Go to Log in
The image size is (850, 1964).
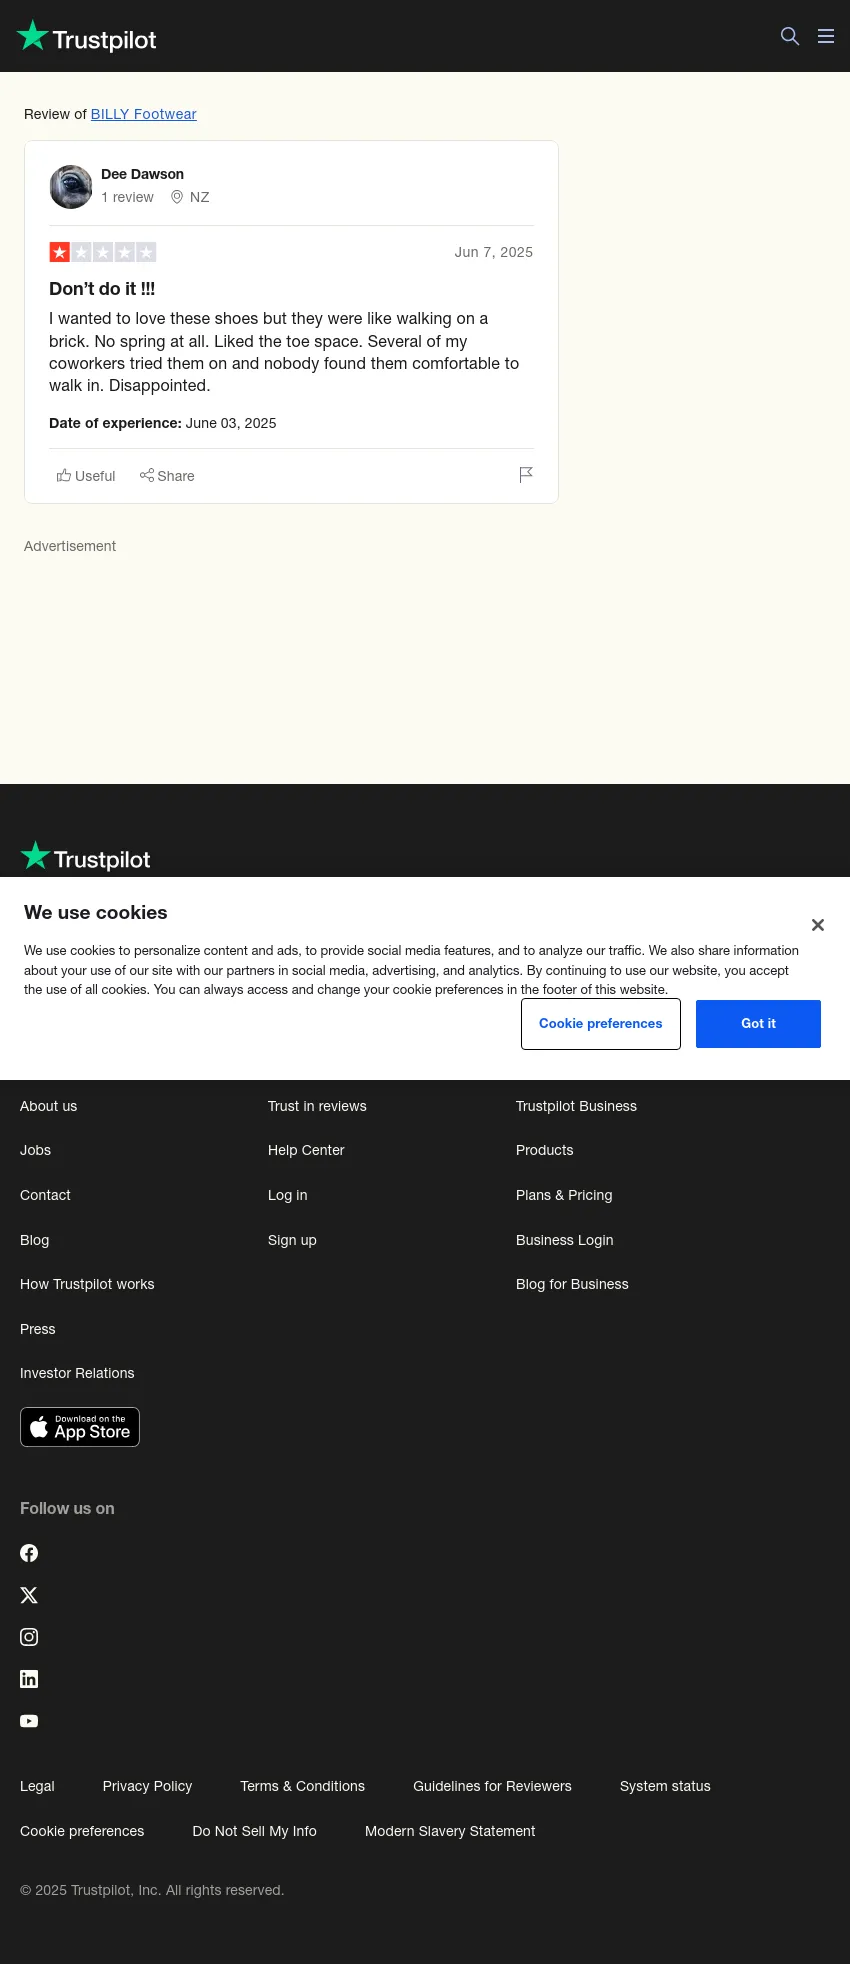(x=288, y=1195)
